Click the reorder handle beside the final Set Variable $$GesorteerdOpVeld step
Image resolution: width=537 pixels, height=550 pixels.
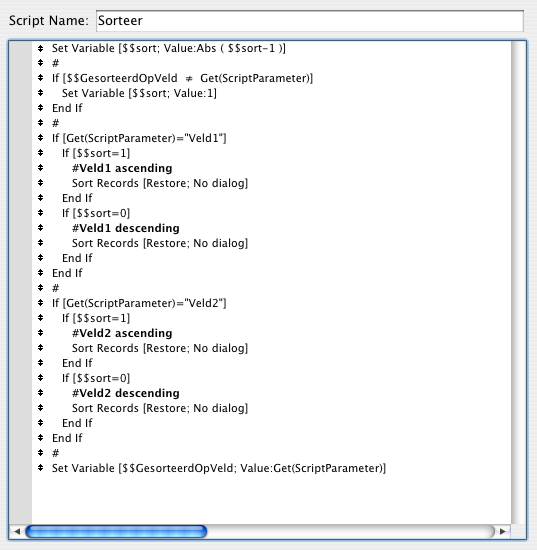[x=40, y=468]
